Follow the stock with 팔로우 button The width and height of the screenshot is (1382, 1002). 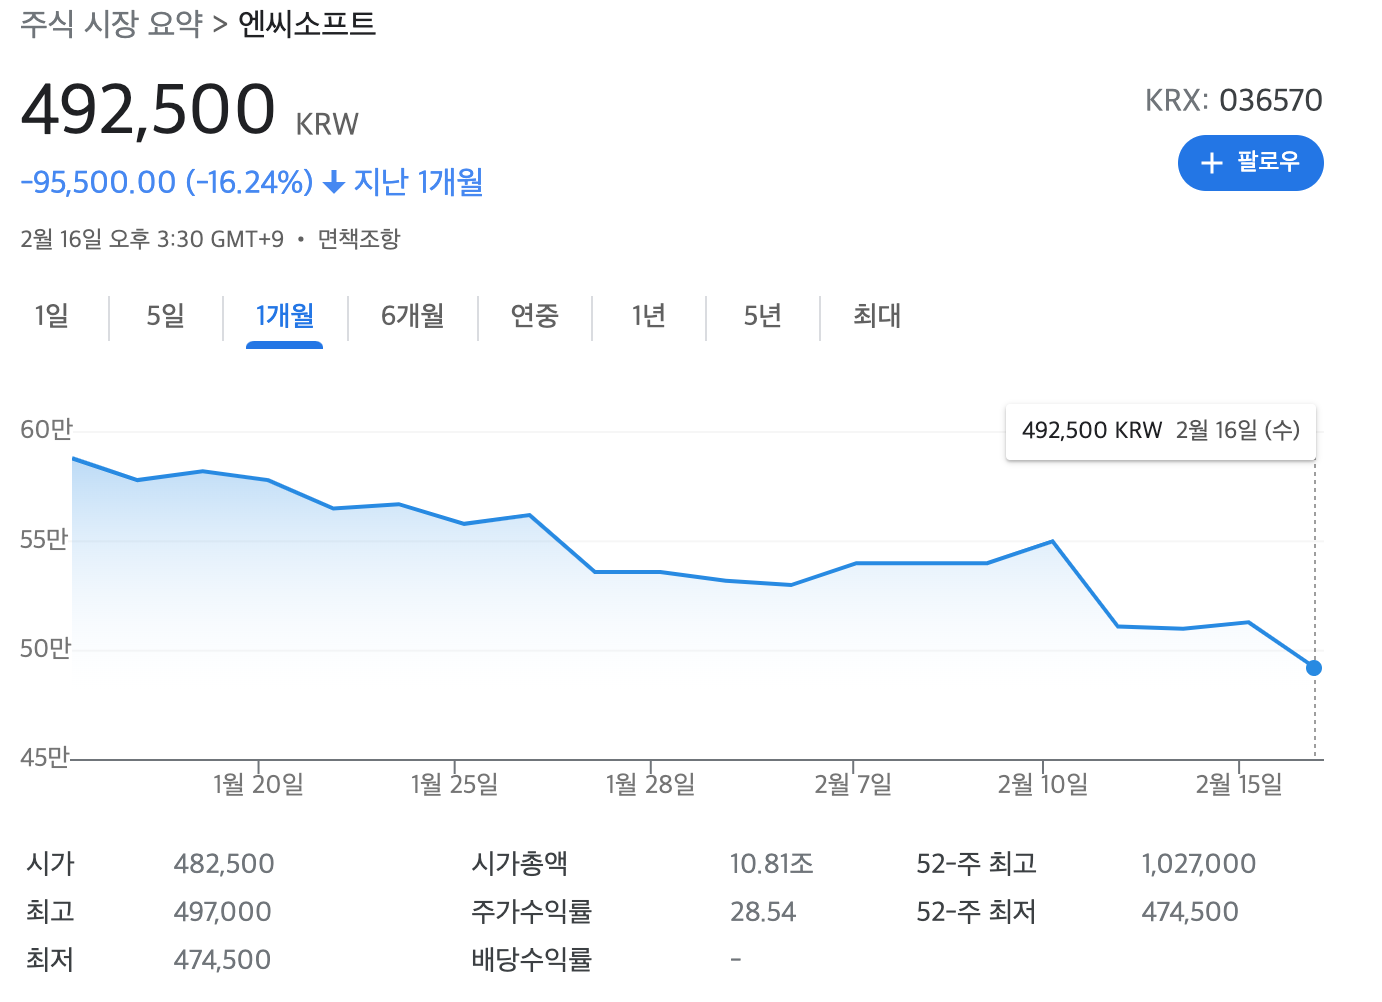pos(1251,163)
